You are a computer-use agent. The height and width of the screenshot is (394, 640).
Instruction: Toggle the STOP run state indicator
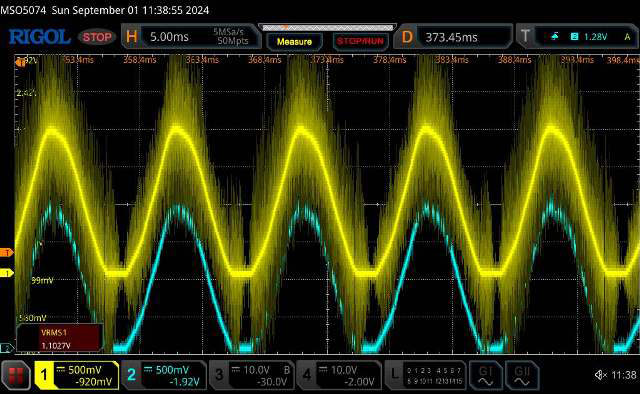coord(97,37)
